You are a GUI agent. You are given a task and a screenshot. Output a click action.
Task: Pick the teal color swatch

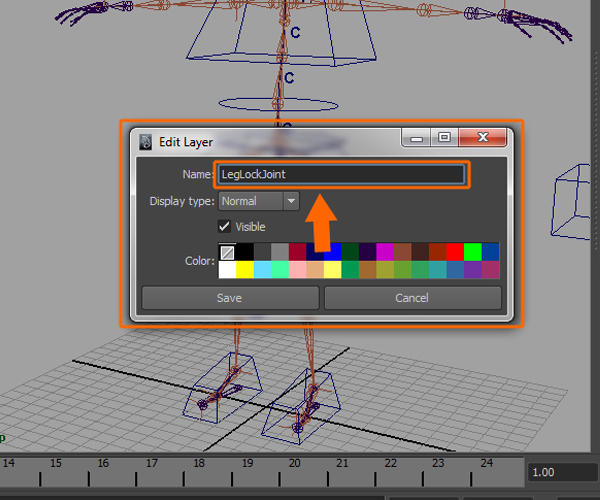click(438, 270)
